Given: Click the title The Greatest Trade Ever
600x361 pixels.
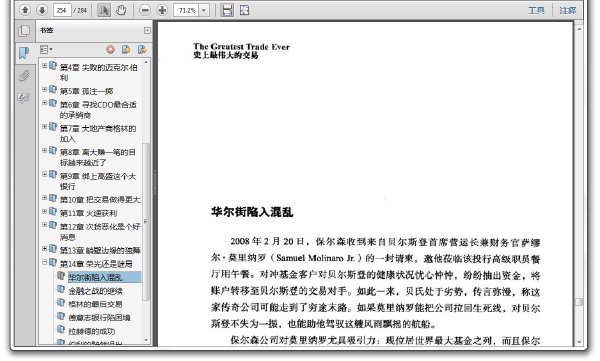Looking at the screenshot, I should coord(241,47).
